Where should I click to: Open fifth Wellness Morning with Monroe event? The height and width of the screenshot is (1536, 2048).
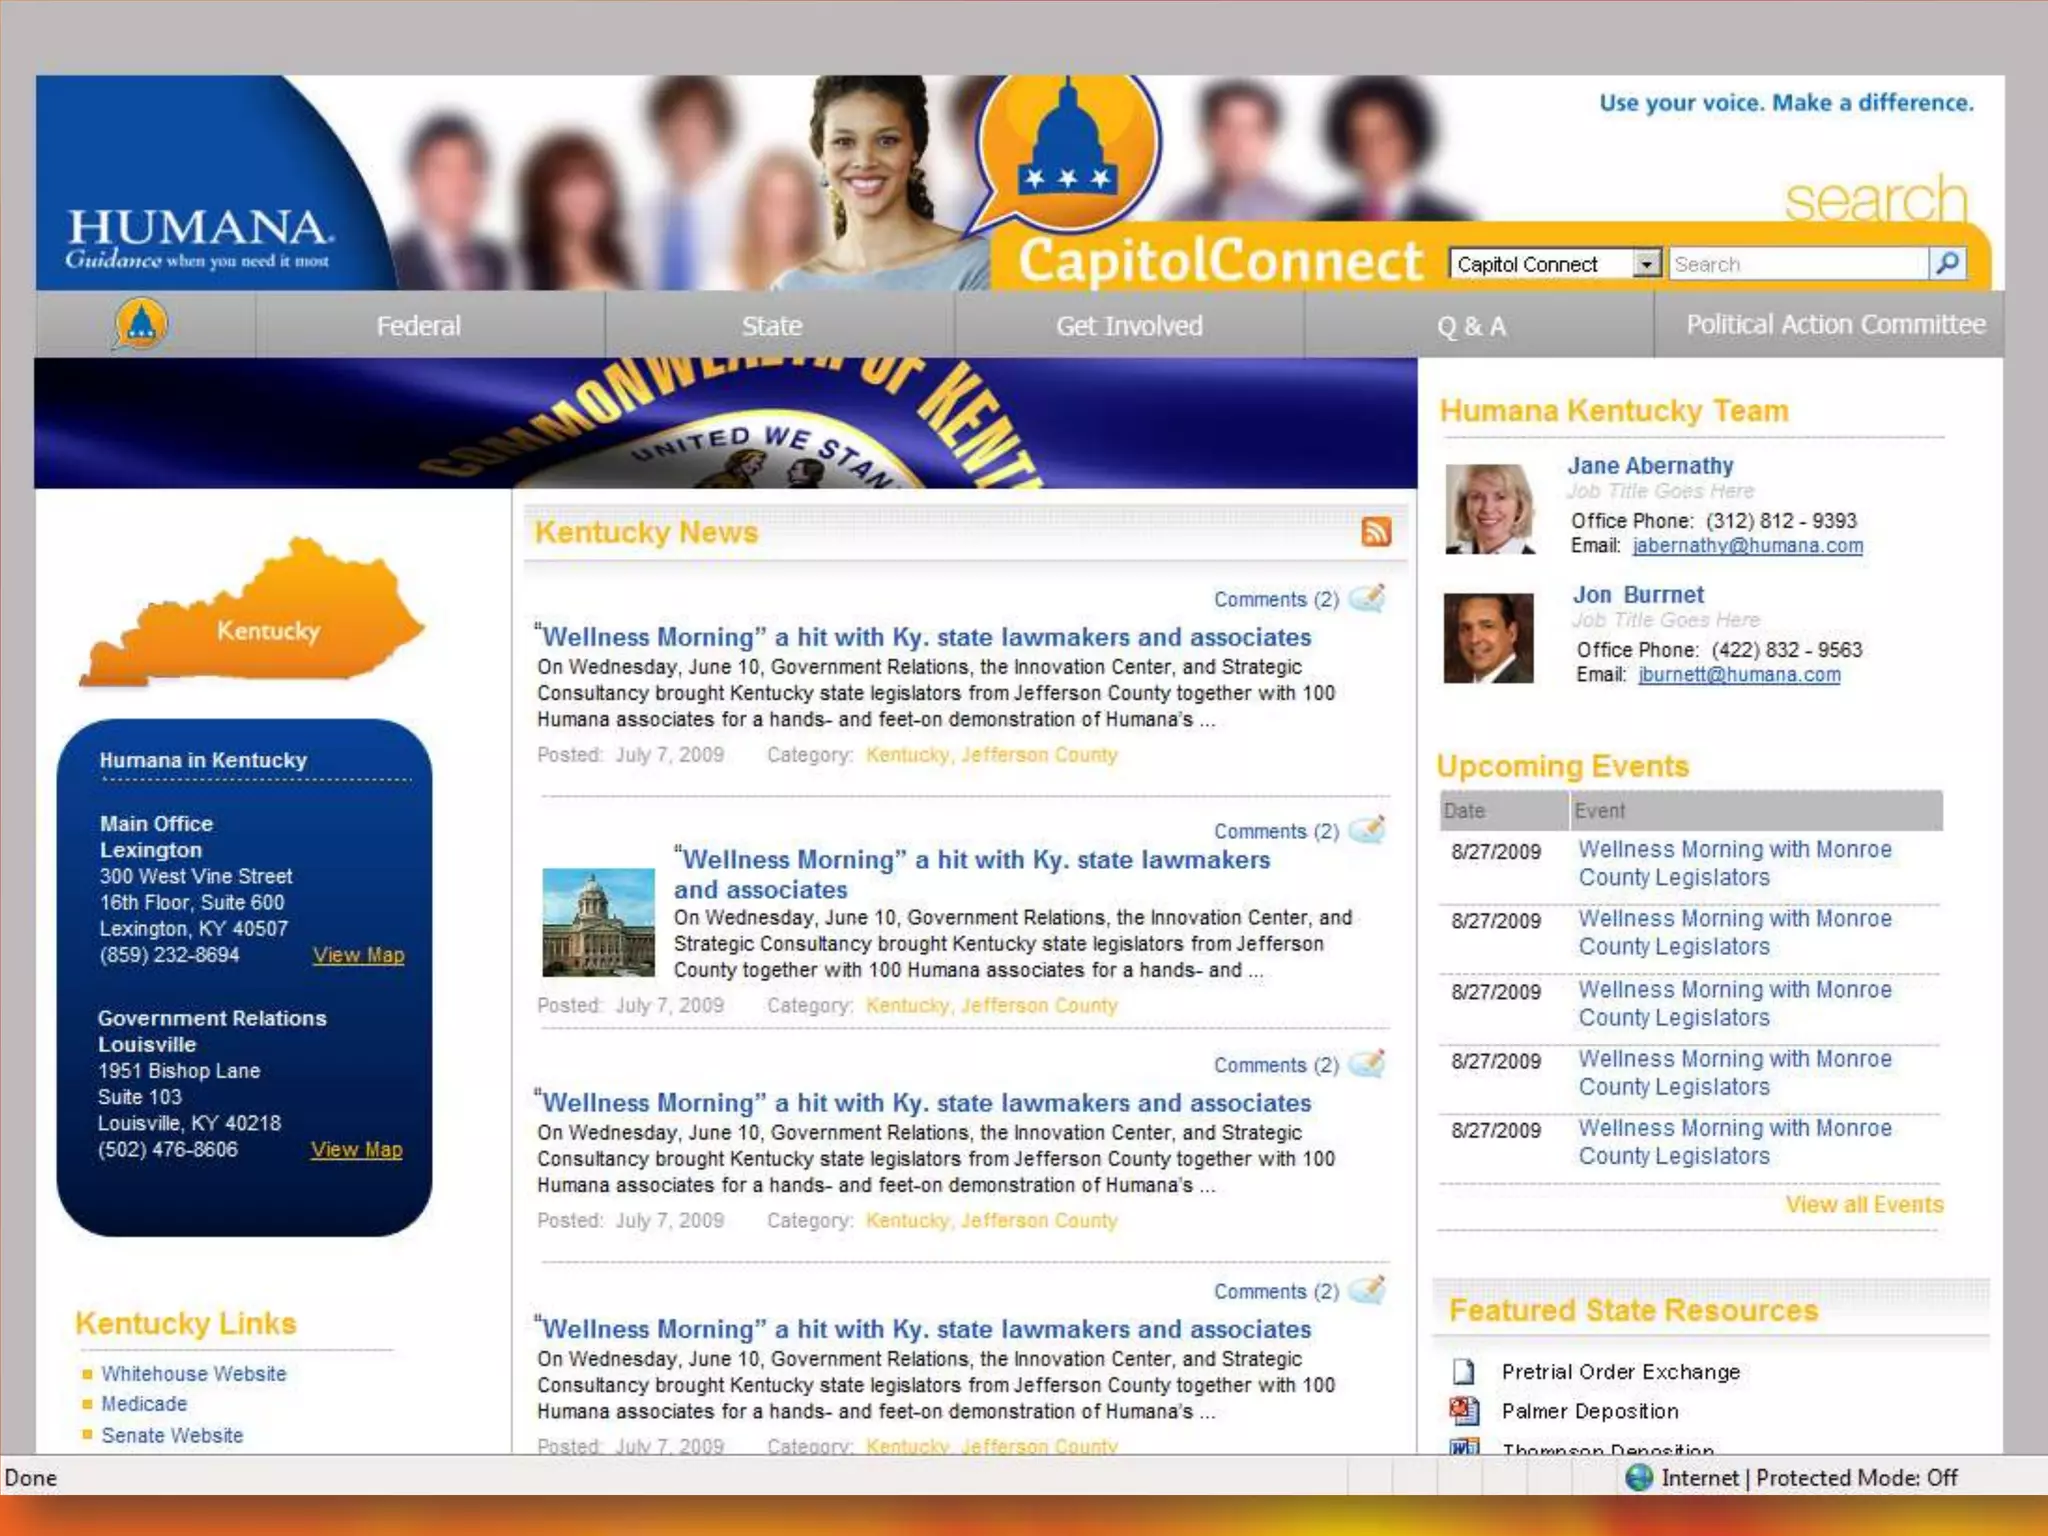[1734, 1141]
